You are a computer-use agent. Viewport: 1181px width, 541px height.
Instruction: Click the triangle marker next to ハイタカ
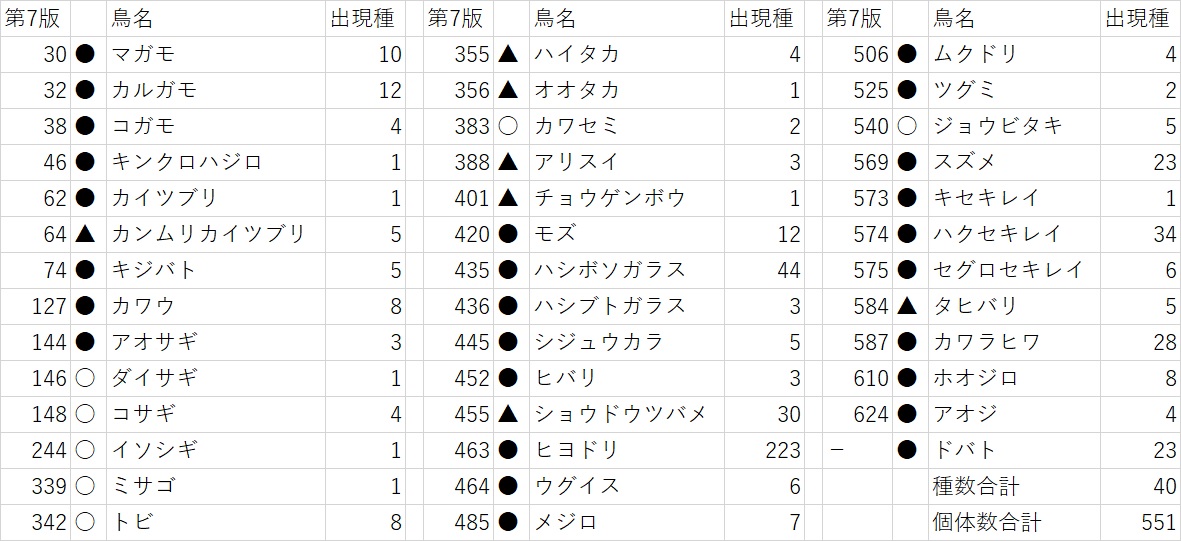(x=508, y=54)
